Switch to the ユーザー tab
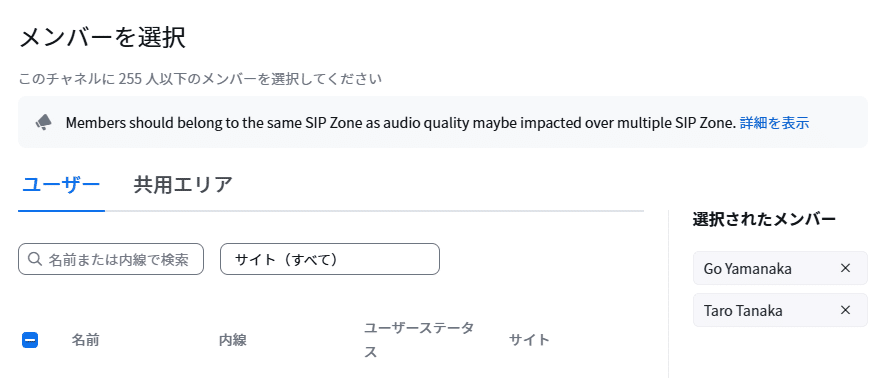 [x=61, y=185]
